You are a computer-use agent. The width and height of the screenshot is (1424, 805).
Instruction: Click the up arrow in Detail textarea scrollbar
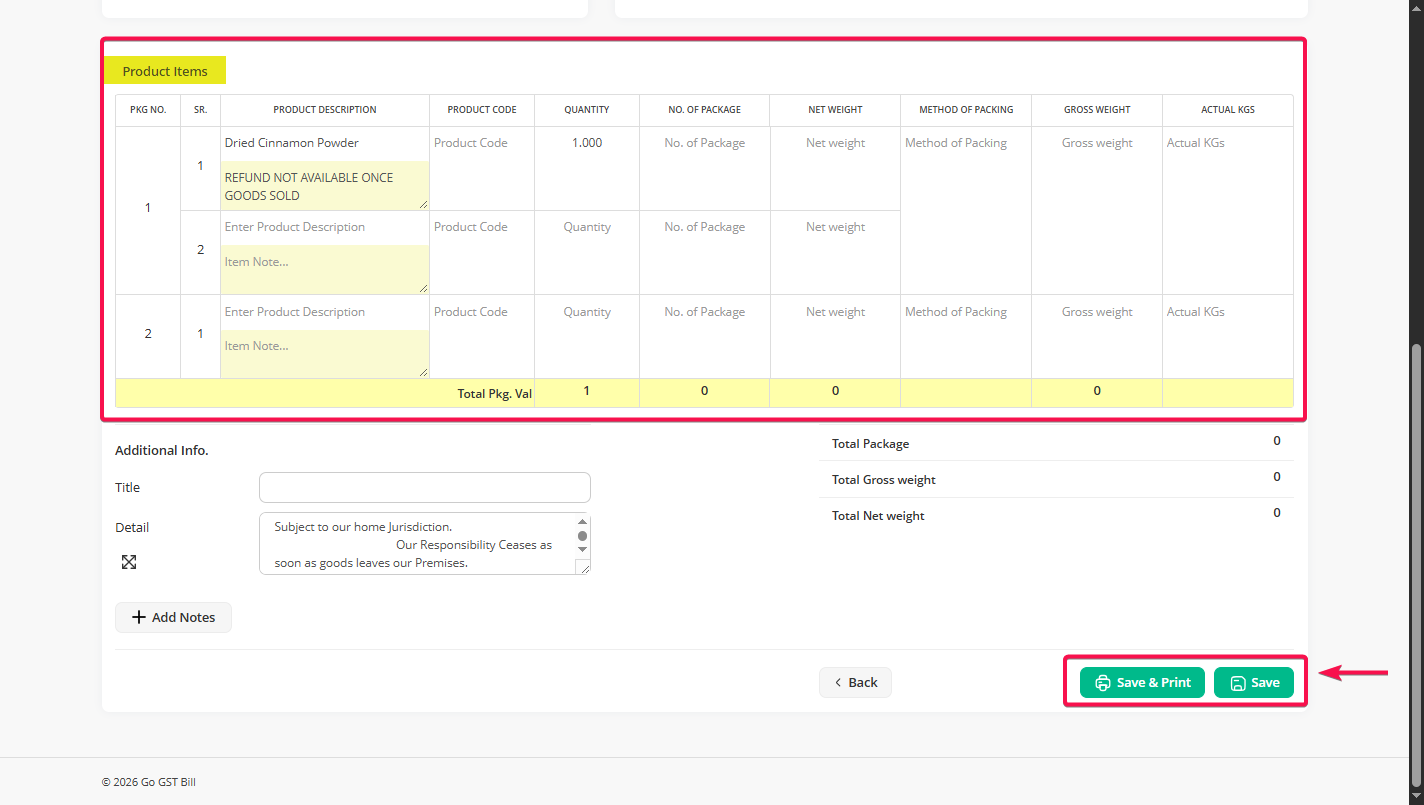[x=582, y=522]
